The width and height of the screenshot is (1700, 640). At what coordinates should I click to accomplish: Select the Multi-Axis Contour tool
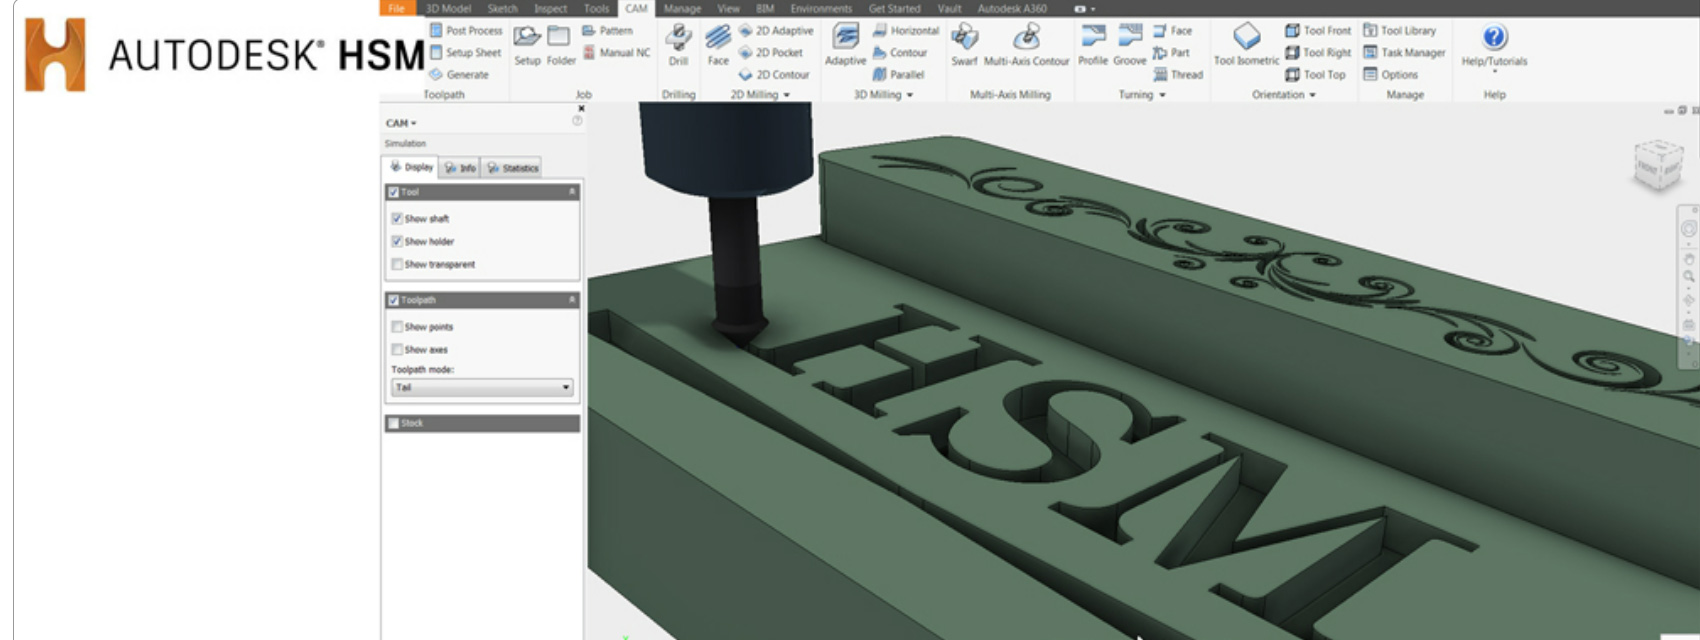[x=1026, y=39]
